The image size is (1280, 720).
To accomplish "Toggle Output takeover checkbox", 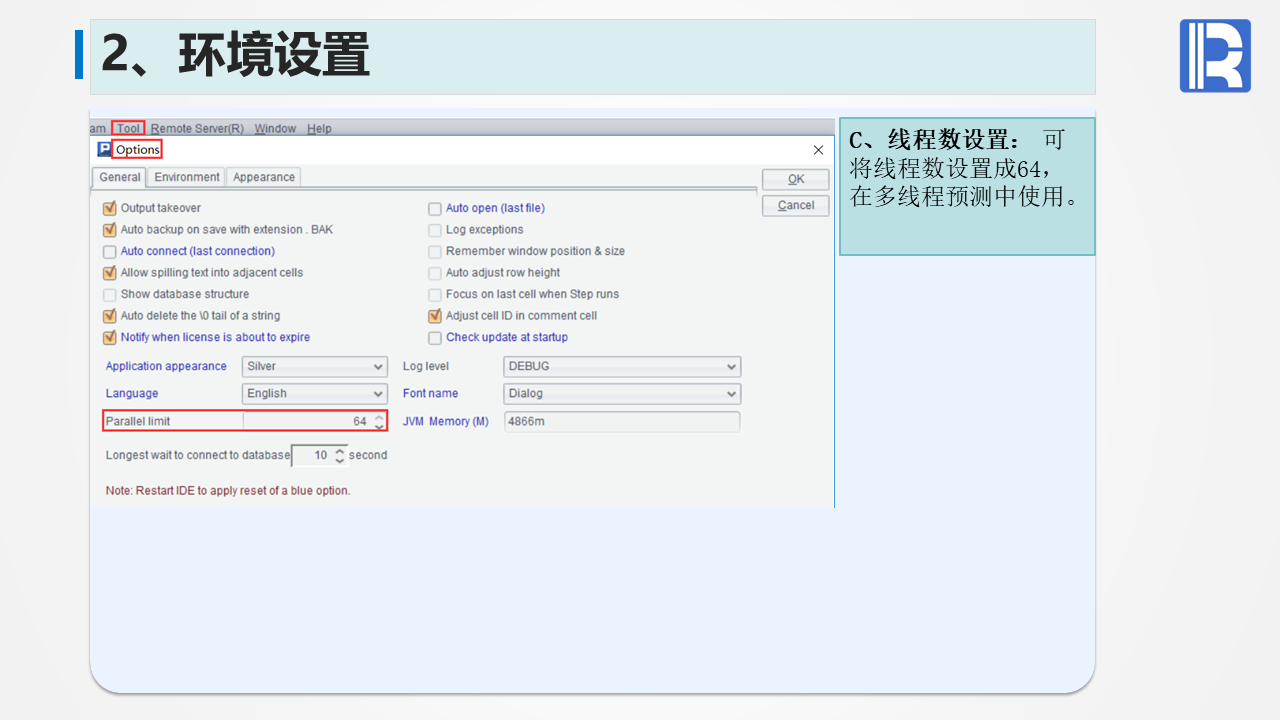I will 110,208.
